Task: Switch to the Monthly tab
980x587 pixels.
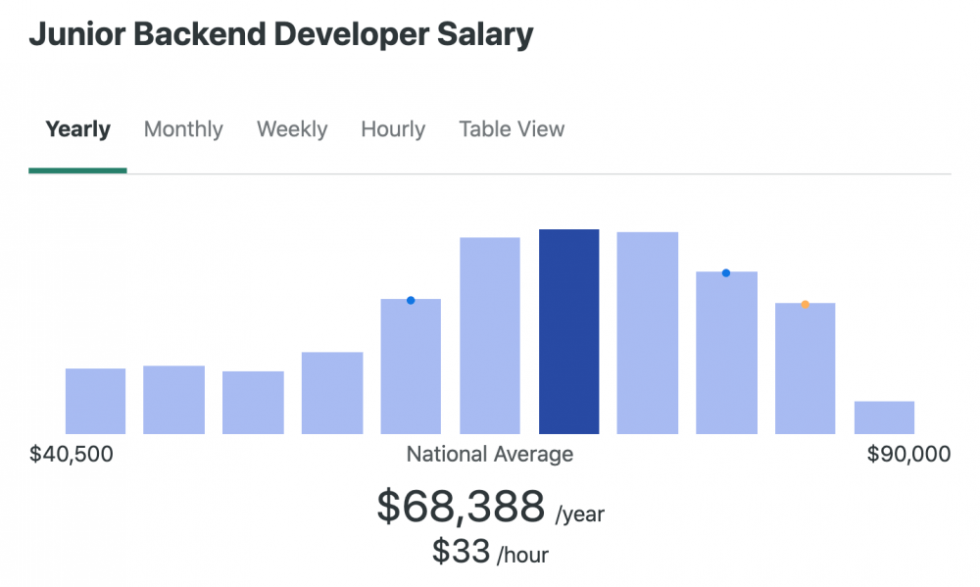Action: point(183,129)
